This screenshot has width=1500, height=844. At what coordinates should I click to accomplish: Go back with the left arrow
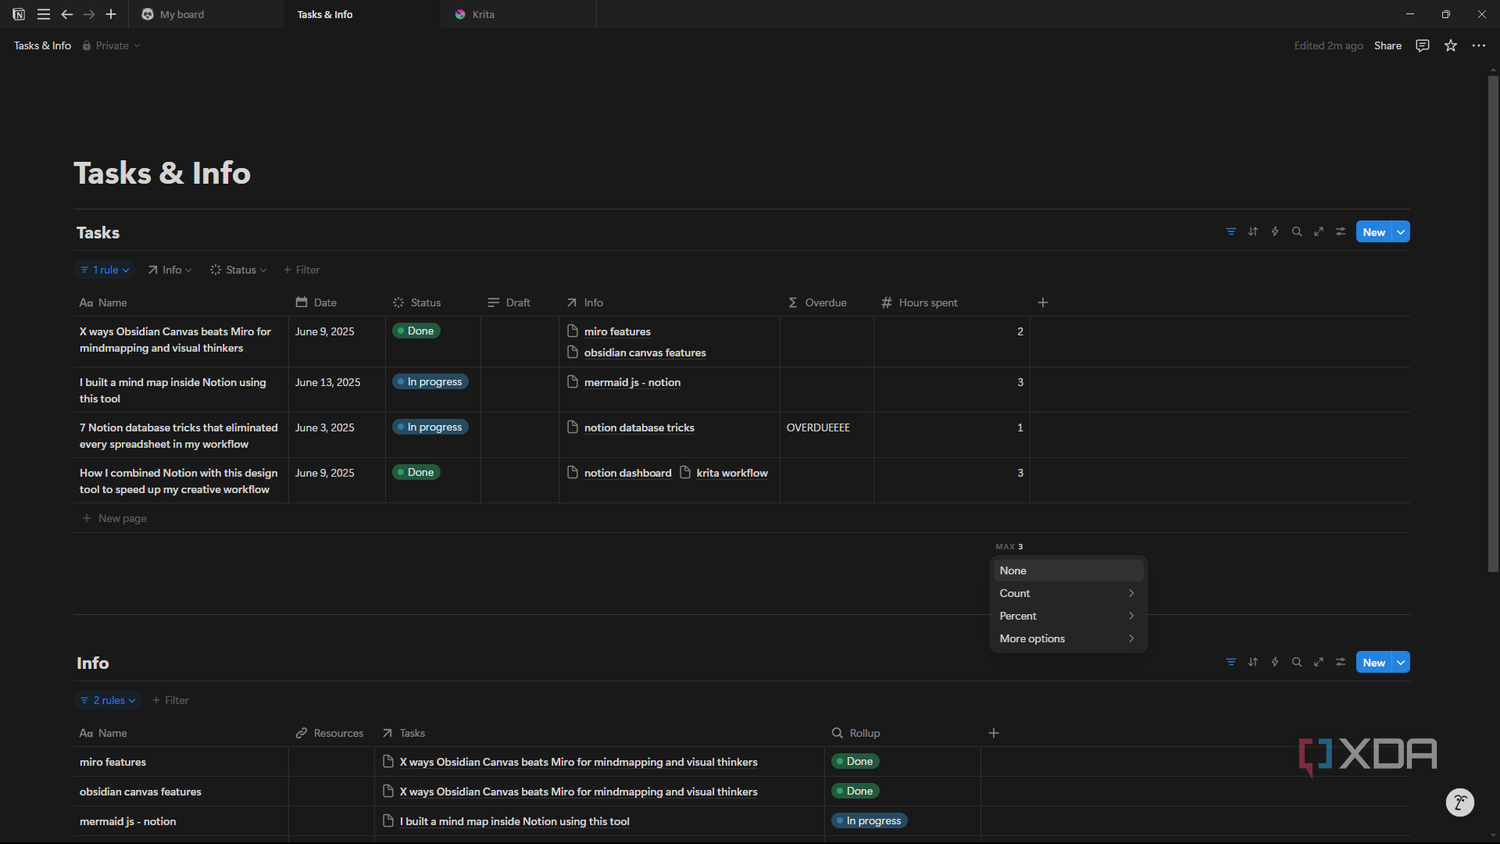[67, 14]
